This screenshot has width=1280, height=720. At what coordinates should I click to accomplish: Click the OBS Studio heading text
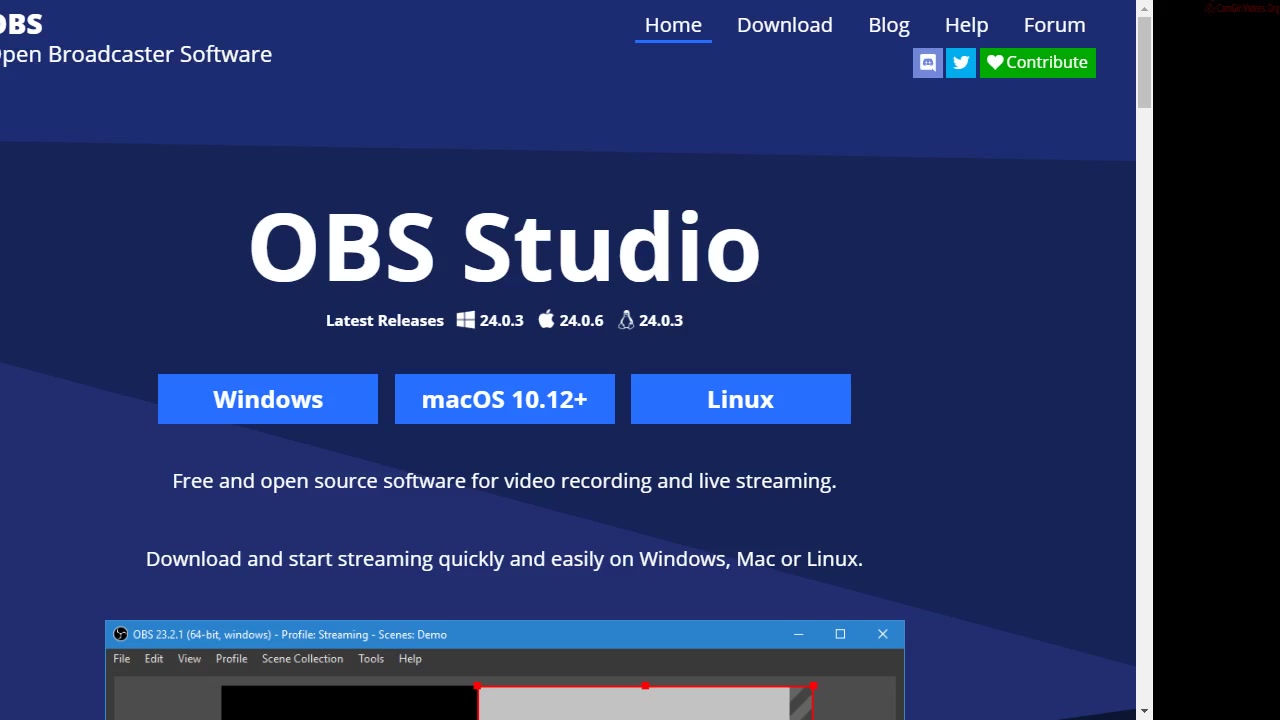(504, 246)
